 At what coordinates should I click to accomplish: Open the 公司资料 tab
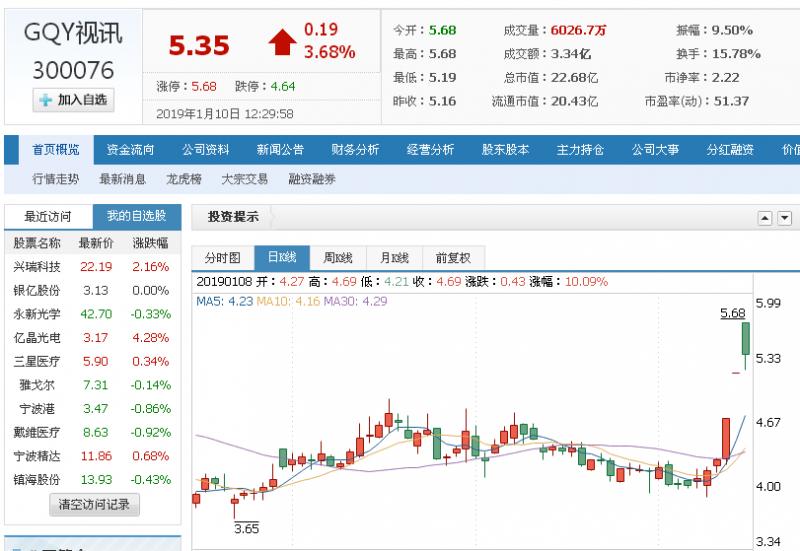pos(206,150)
